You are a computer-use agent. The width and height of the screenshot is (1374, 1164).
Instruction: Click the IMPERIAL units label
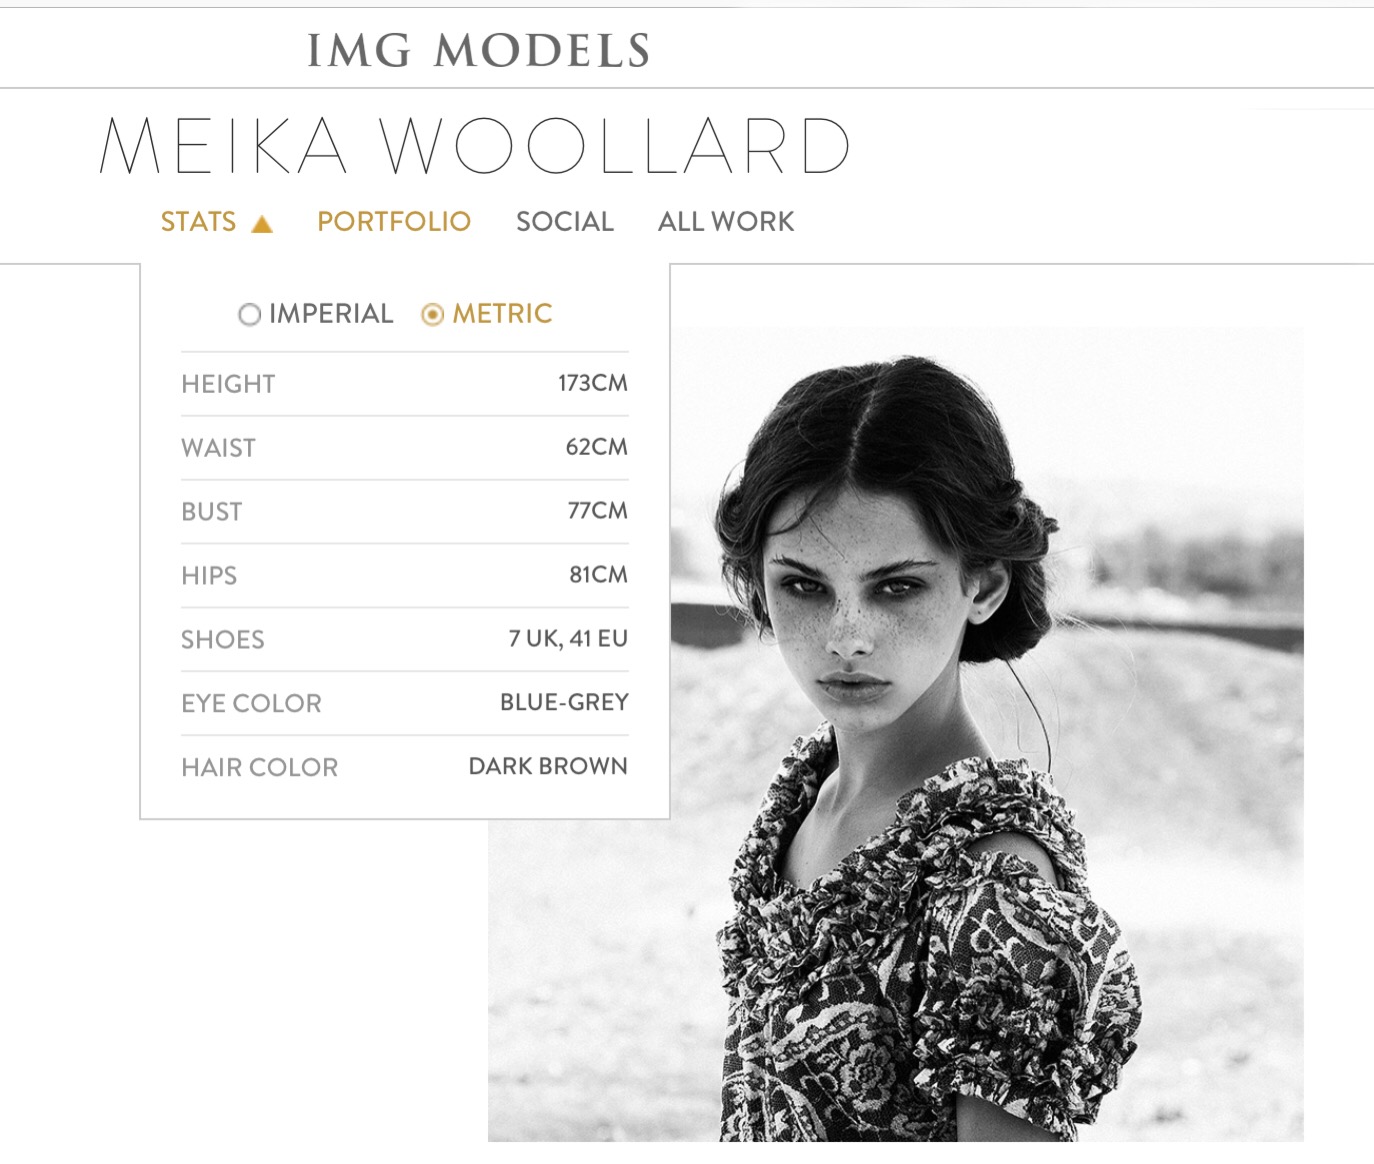pyautogui.click(x=331, y=314)
